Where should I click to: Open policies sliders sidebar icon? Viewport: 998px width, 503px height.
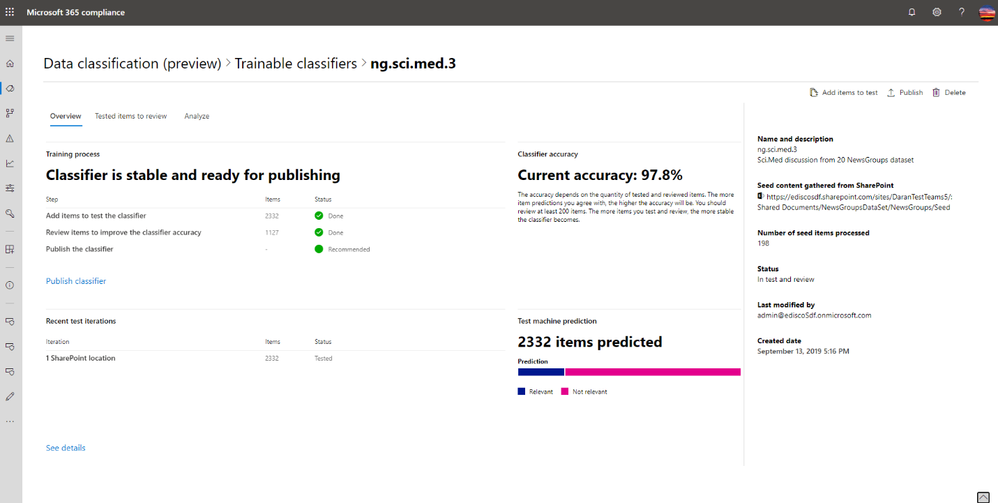pyautogui.click(x=10, y=188)
